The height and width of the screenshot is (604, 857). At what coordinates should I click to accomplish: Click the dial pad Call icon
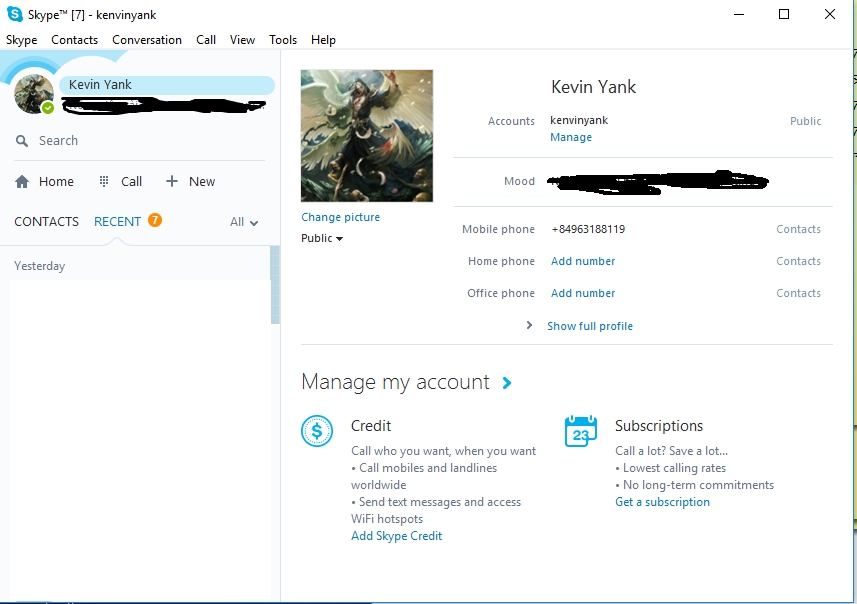104,181
